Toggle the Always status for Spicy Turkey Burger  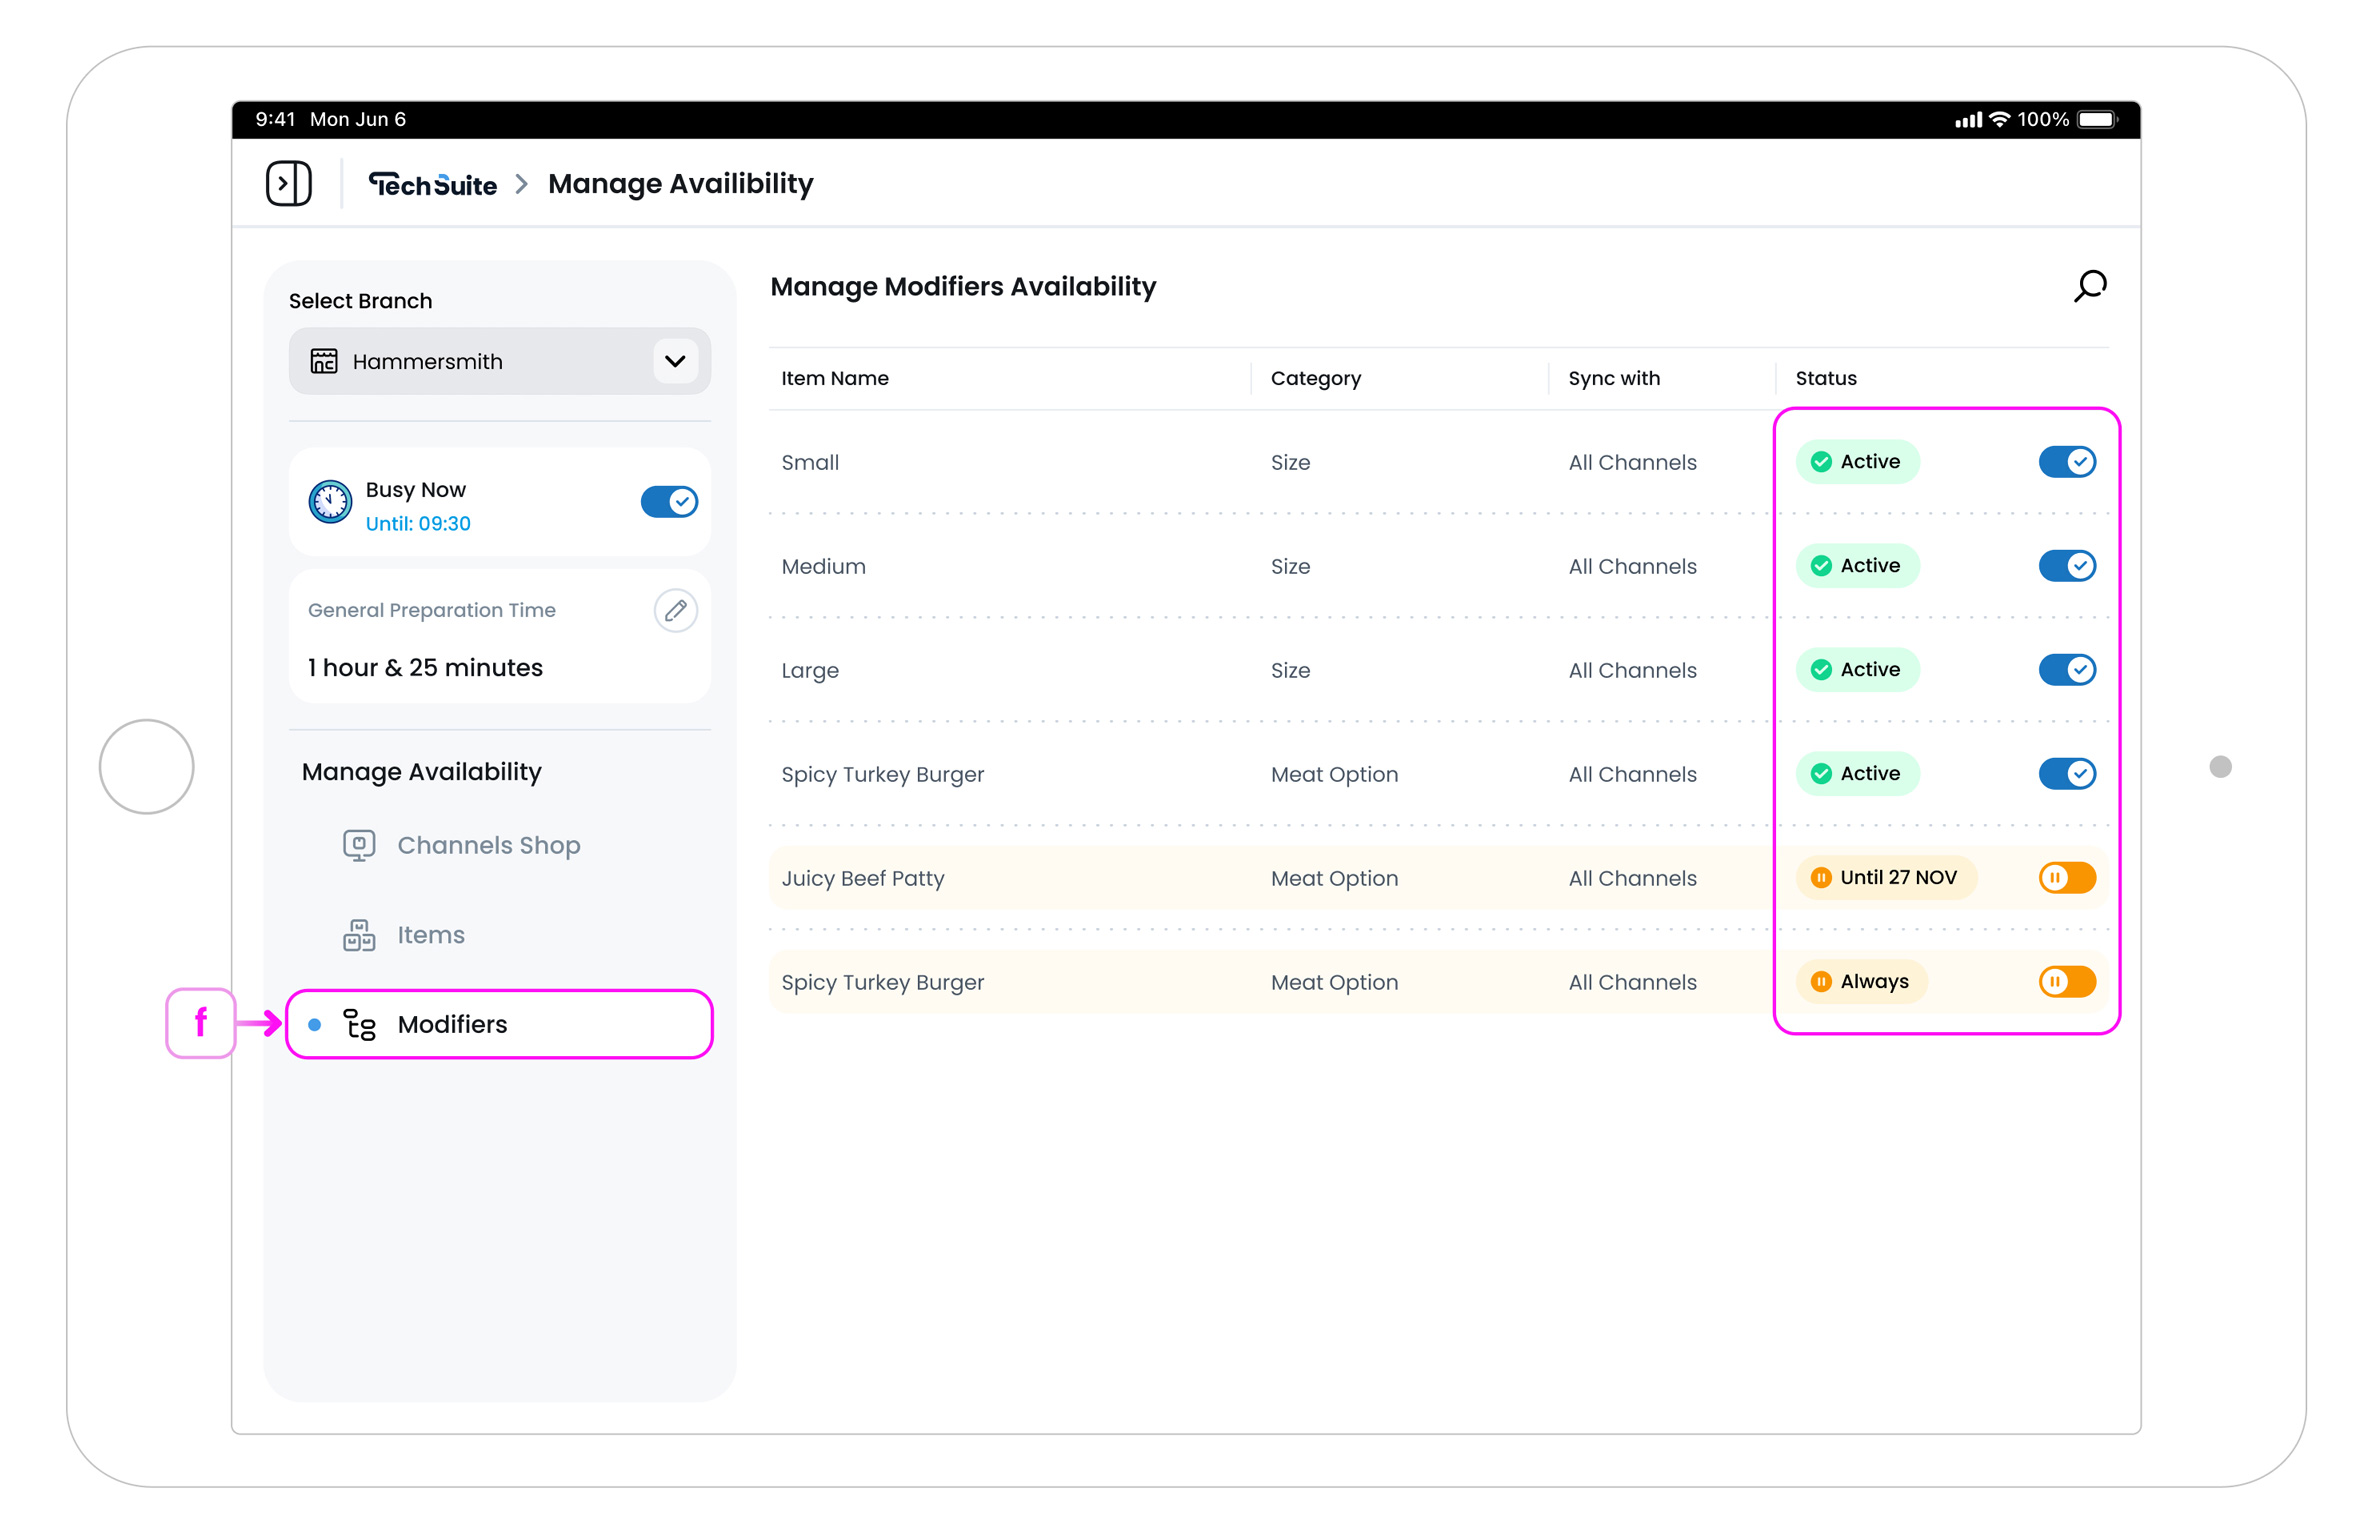click(x=2065, y=981)
